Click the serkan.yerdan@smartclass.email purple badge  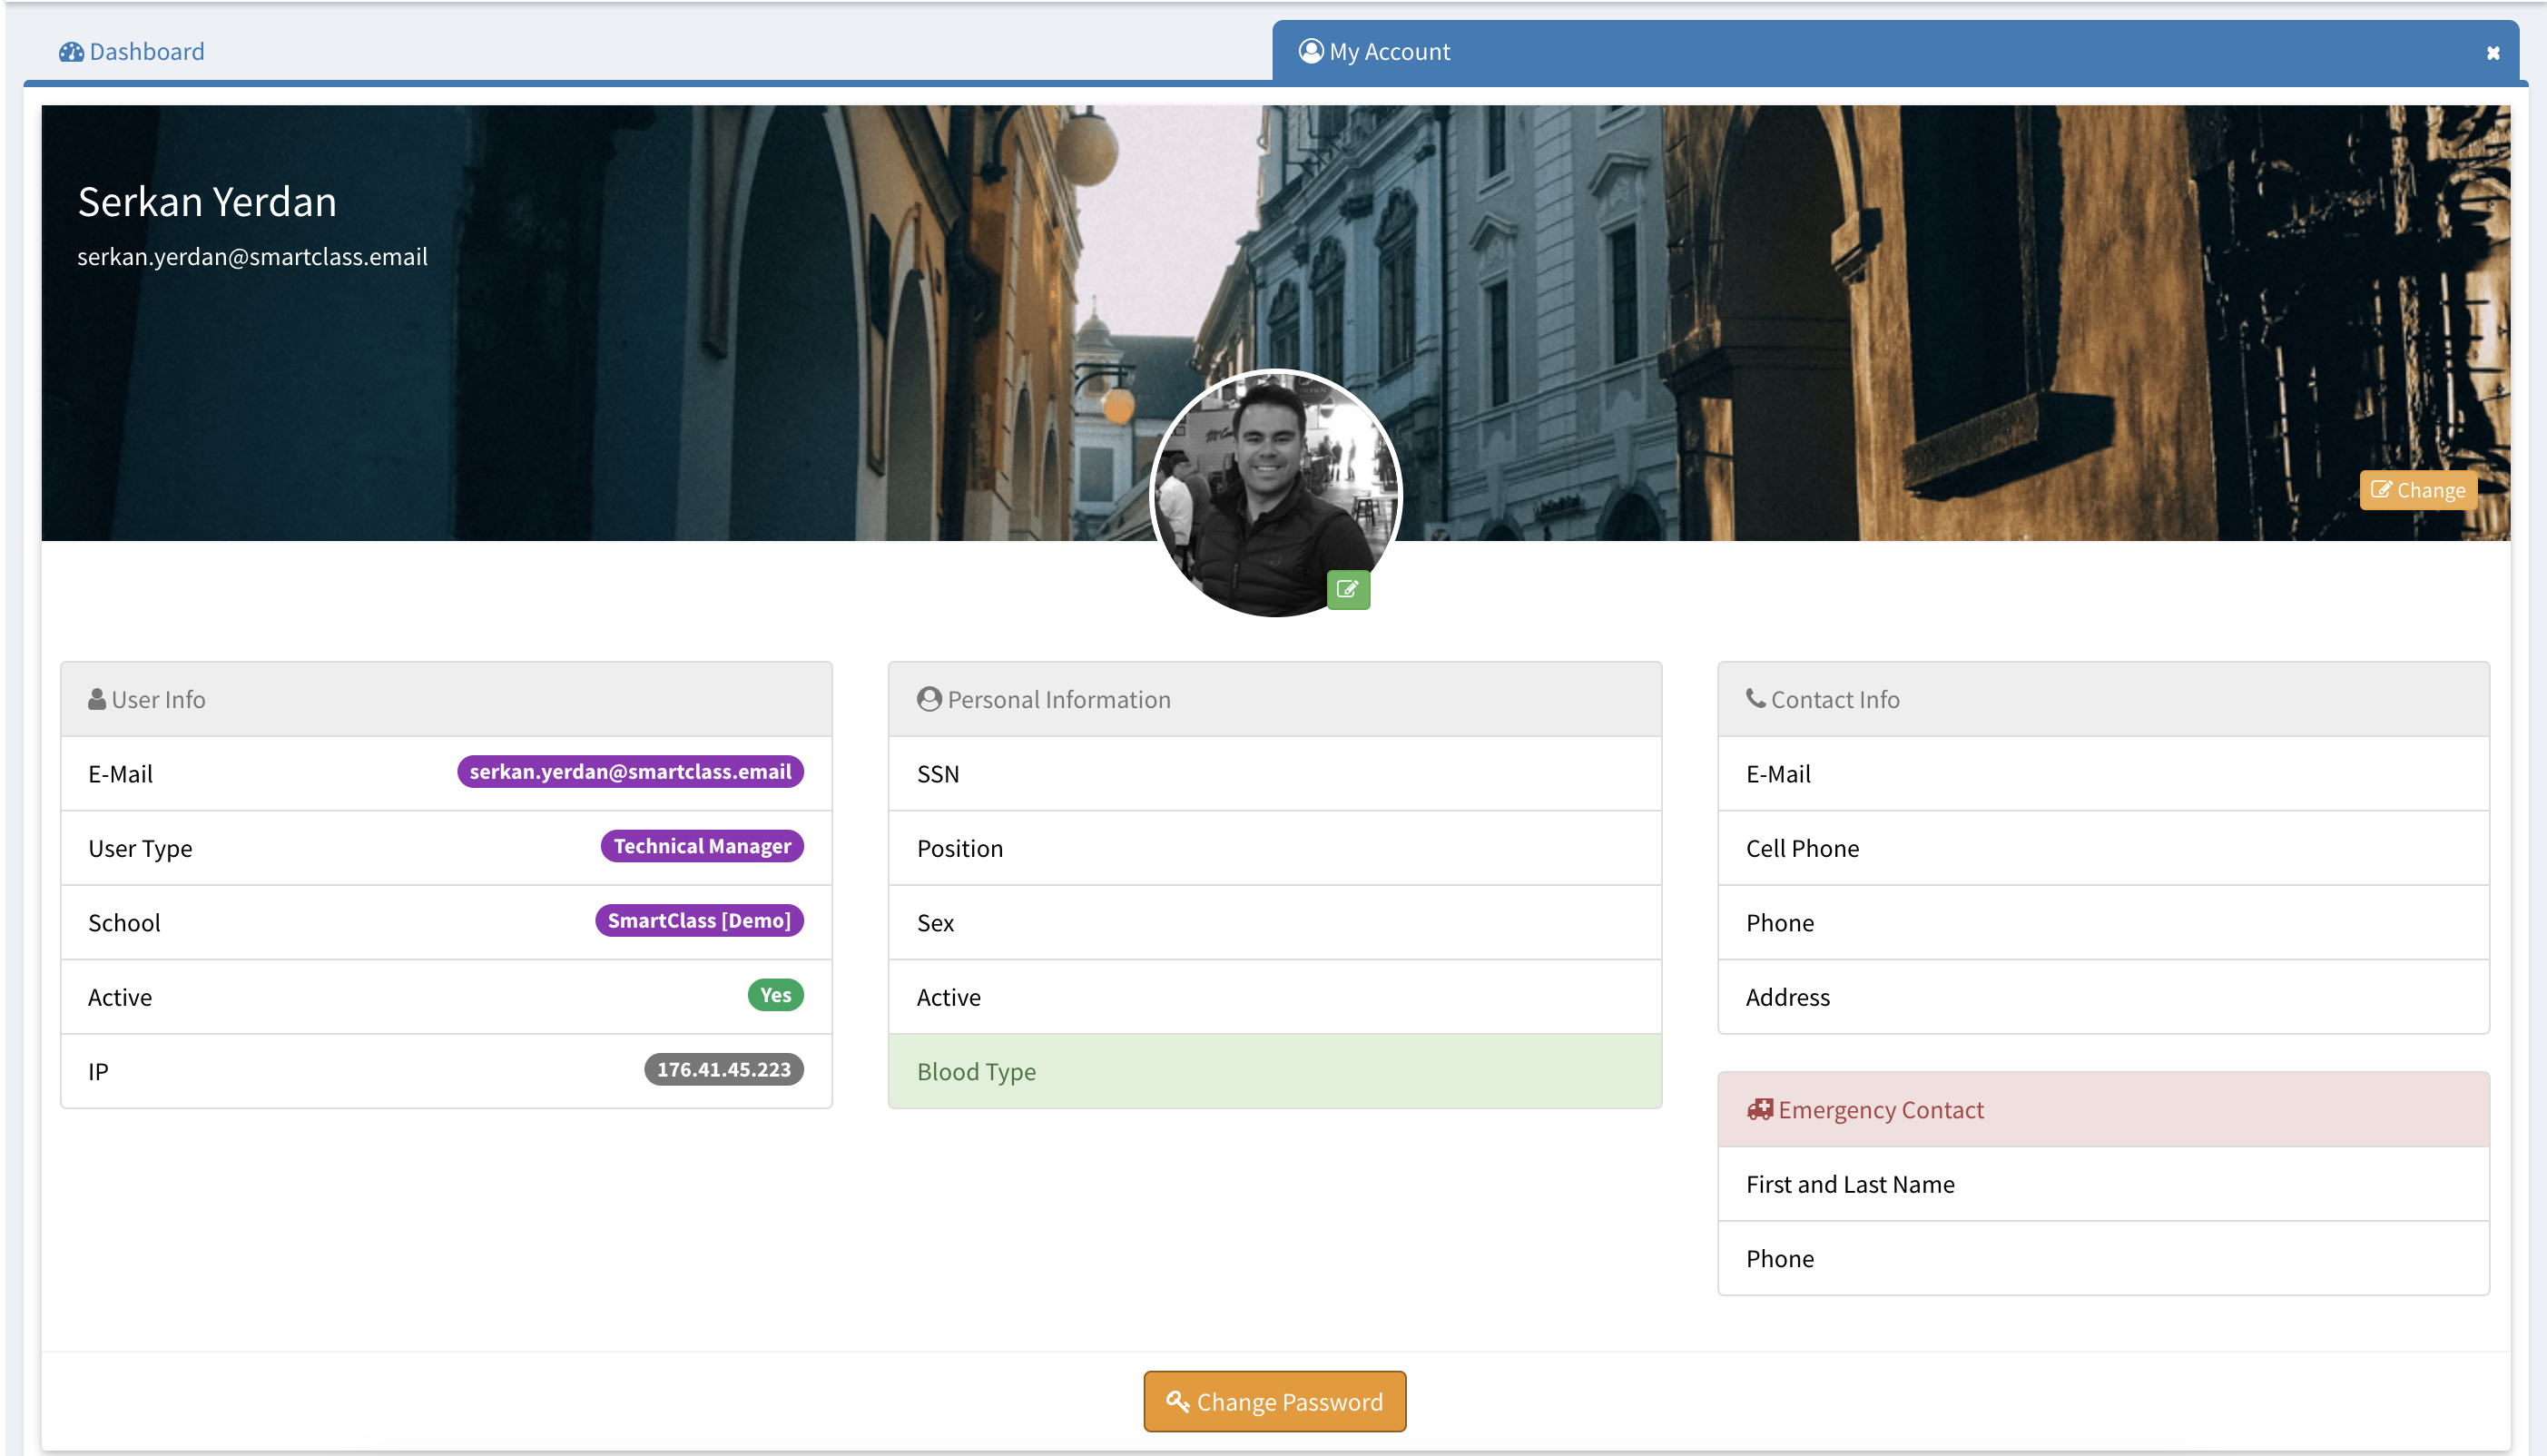pos(630,772)
